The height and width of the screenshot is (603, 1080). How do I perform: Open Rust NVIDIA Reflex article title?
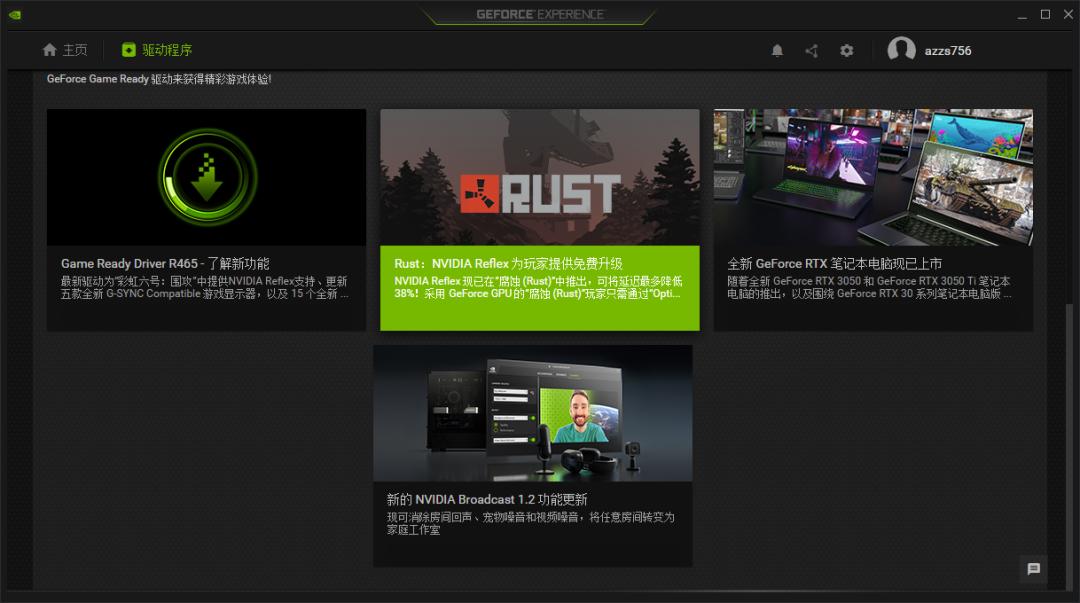pyautogui.click(x=508, y=263)
